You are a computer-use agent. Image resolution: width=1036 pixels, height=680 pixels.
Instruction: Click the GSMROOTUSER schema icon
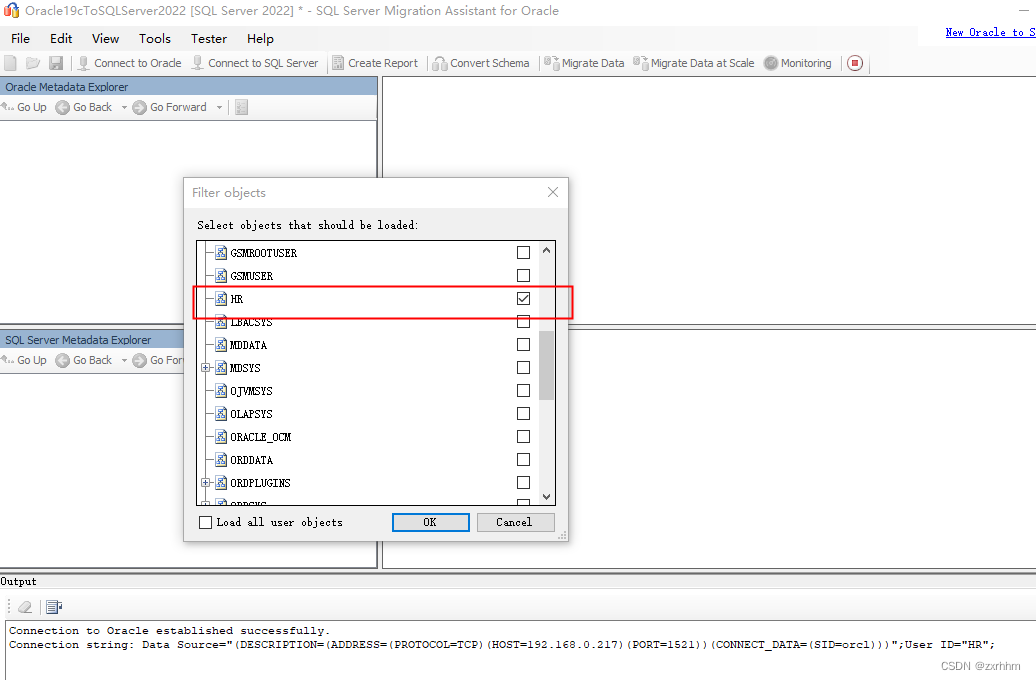click(221, 252)
